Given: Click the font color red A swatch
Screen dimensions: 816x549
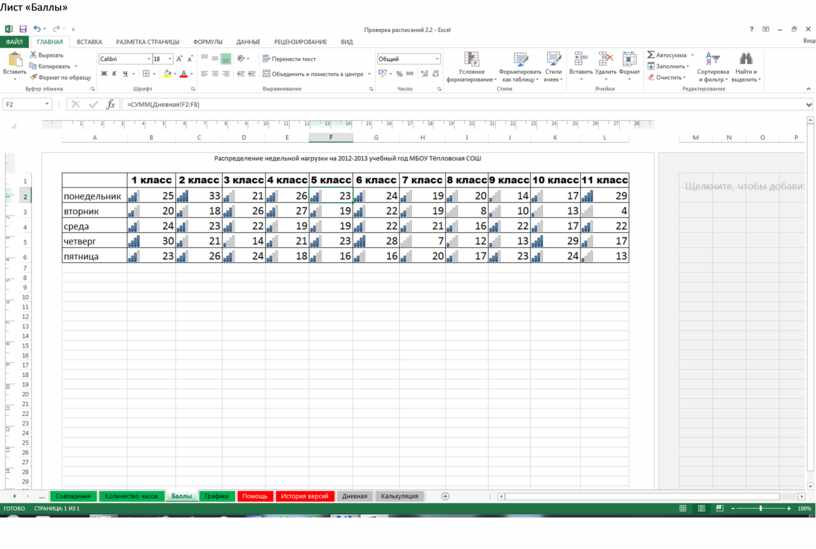Looking at the screenshot, I should tap(183, 74).
